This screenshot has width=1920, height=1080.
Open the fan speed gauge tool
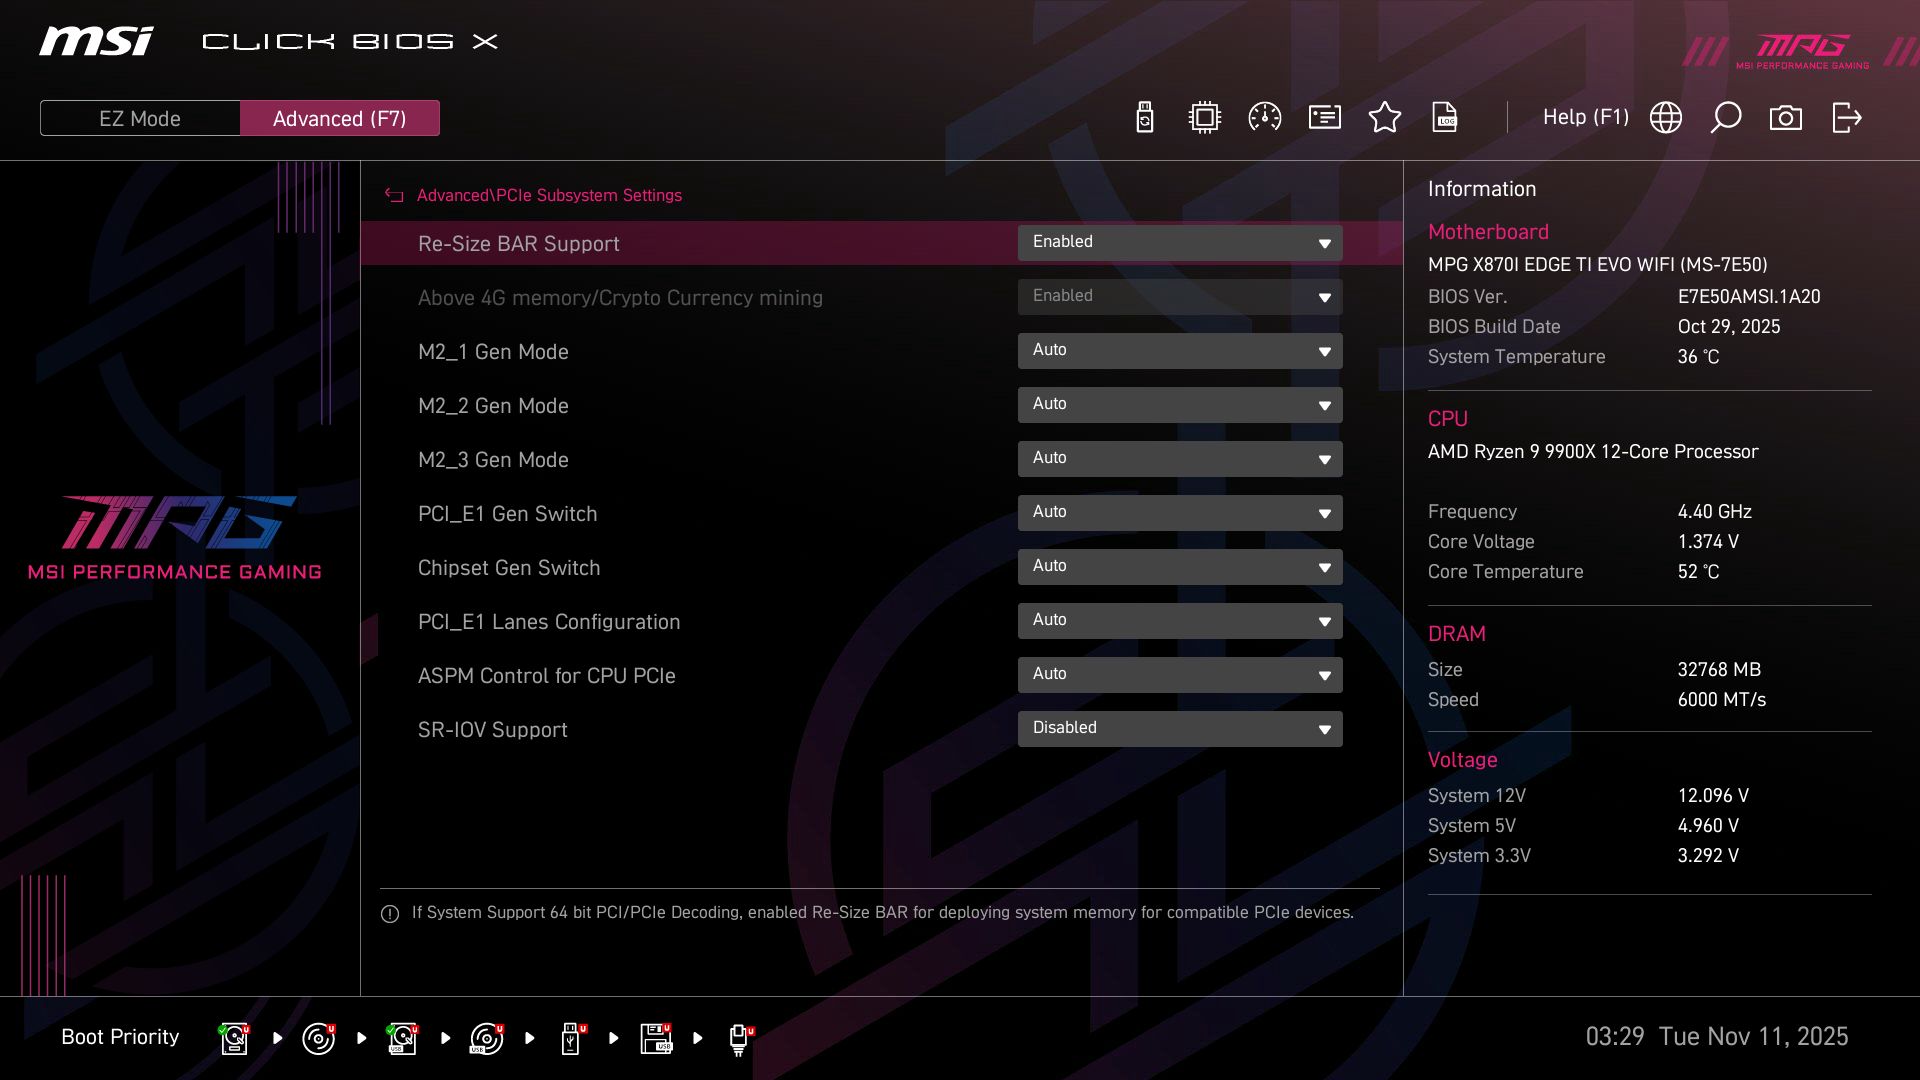[x=1264, y=117]
